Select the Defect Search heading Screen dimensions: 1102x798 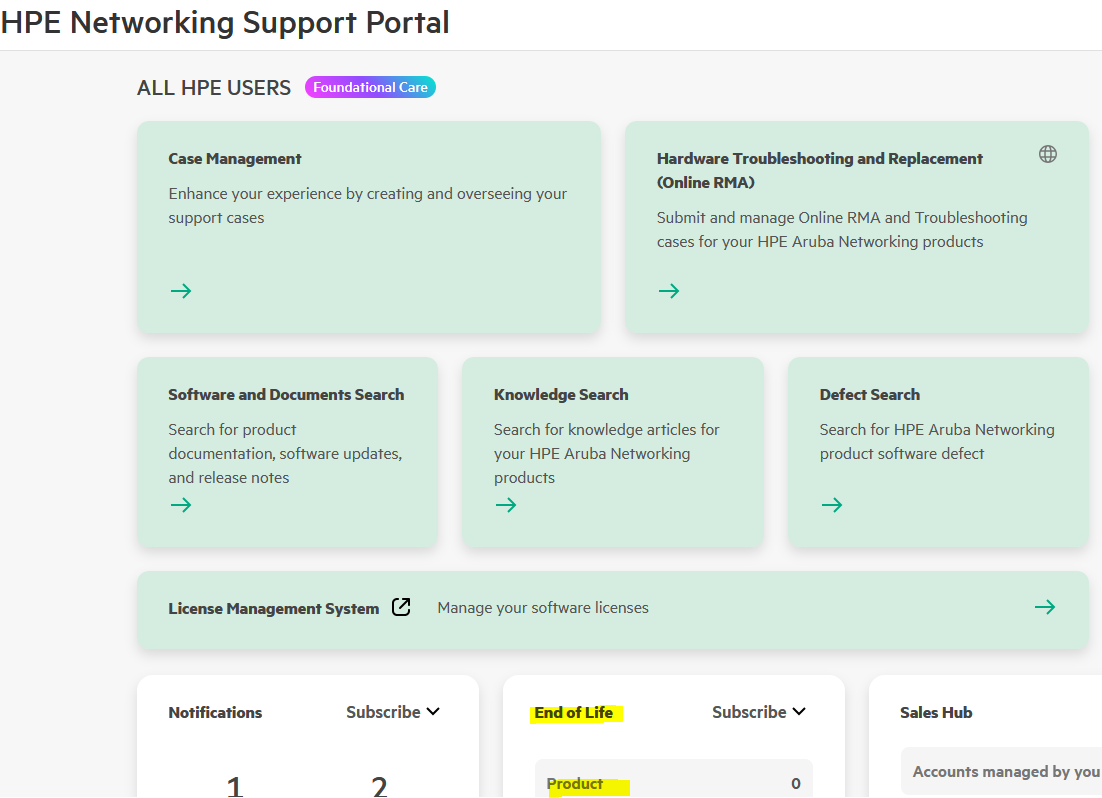869,395
